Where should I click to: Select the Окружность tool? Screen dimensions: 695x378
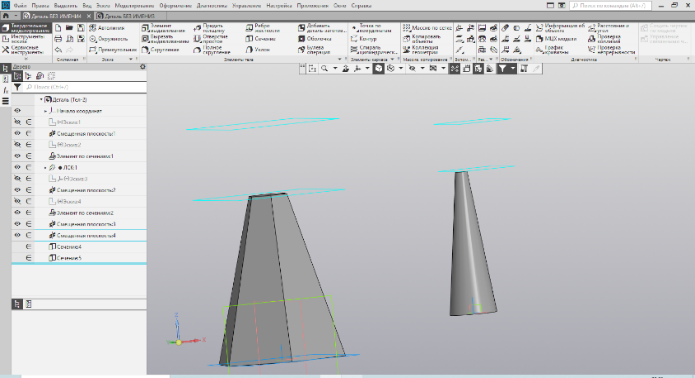(x=109, y=39)
